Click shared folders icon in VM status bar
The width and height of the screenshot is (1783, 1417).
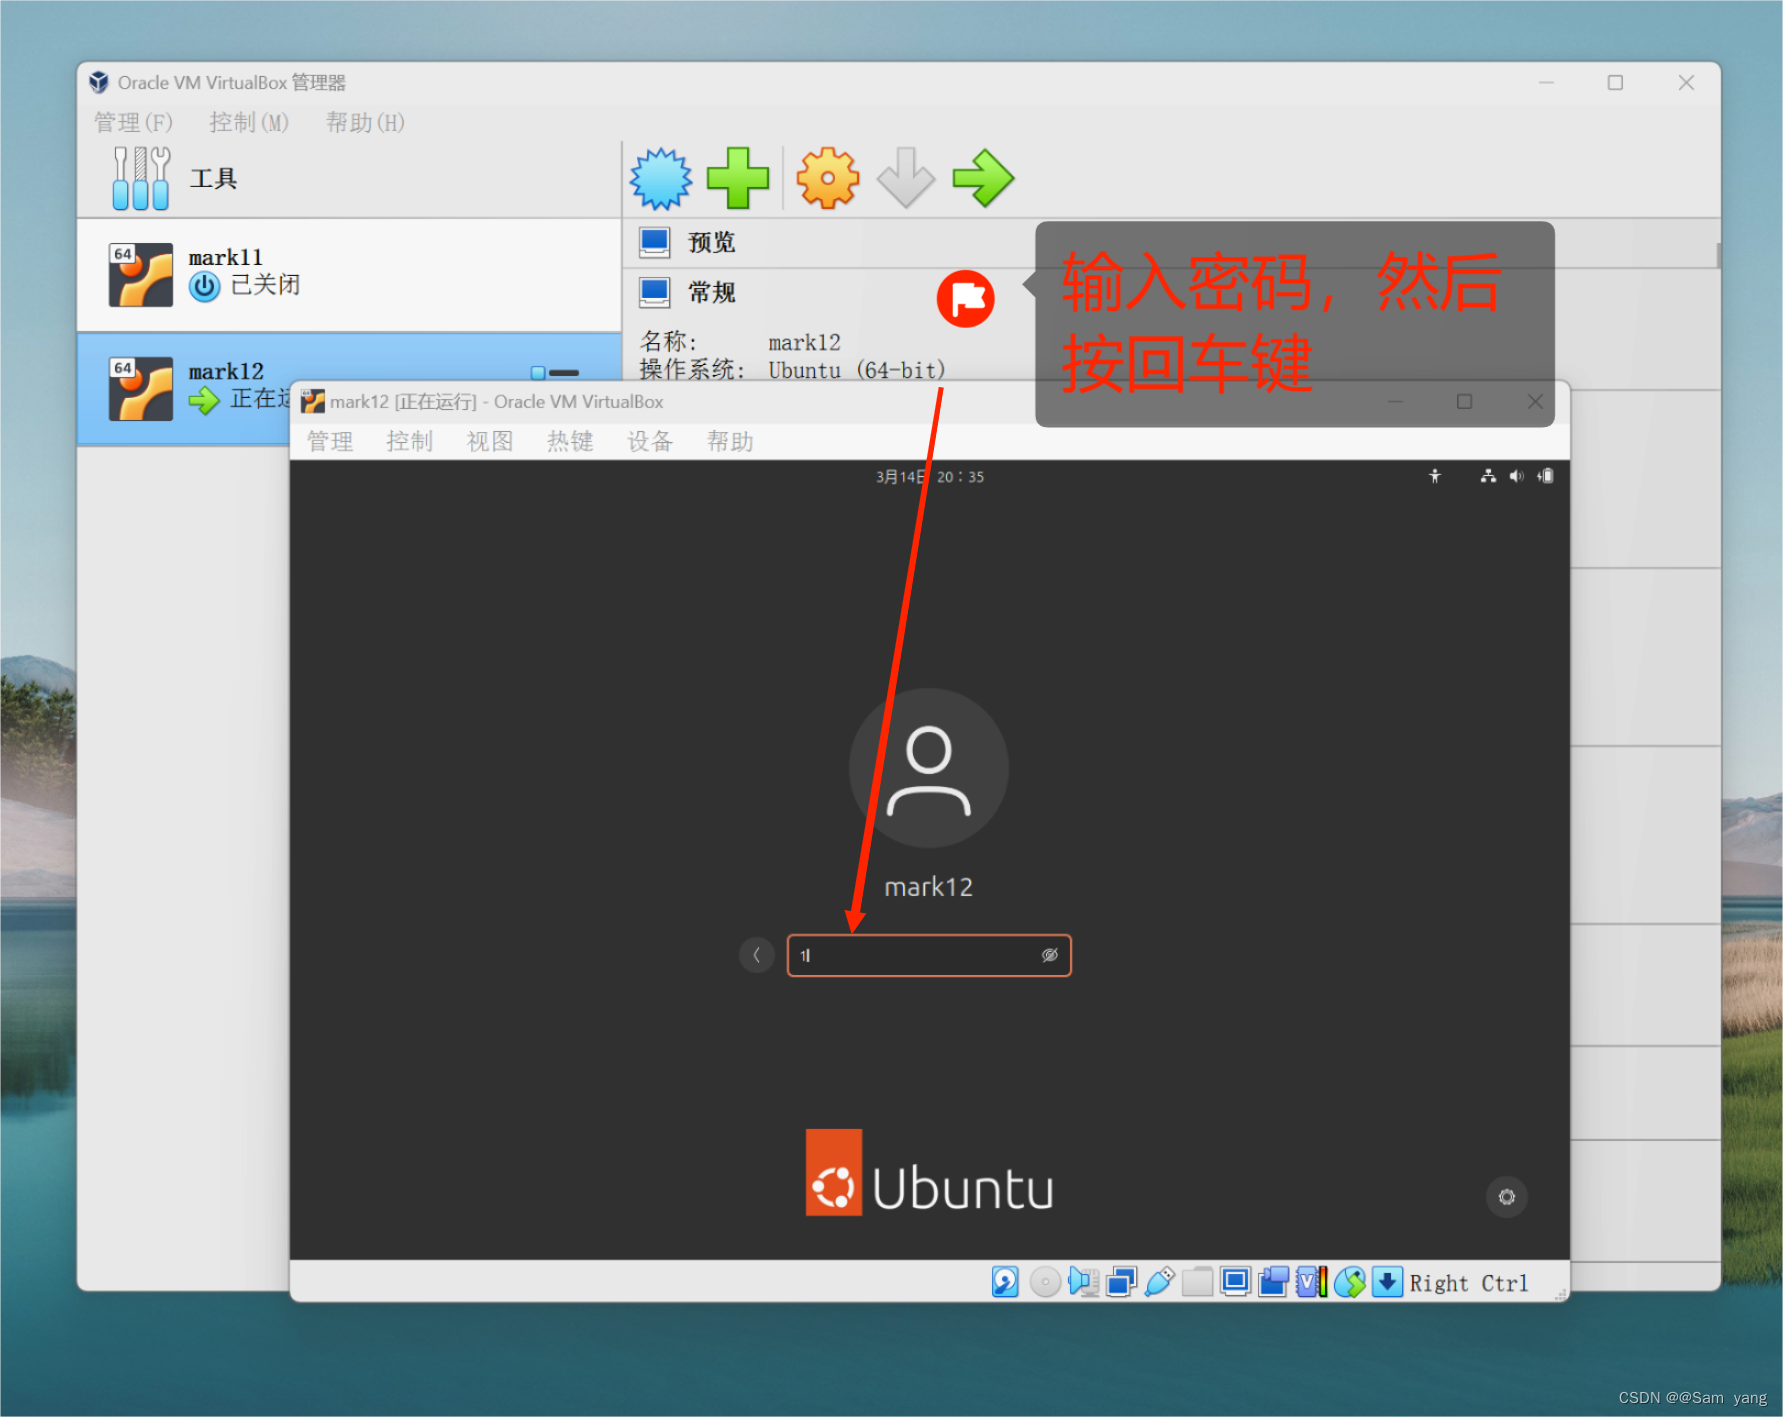coord(1197,1281)
